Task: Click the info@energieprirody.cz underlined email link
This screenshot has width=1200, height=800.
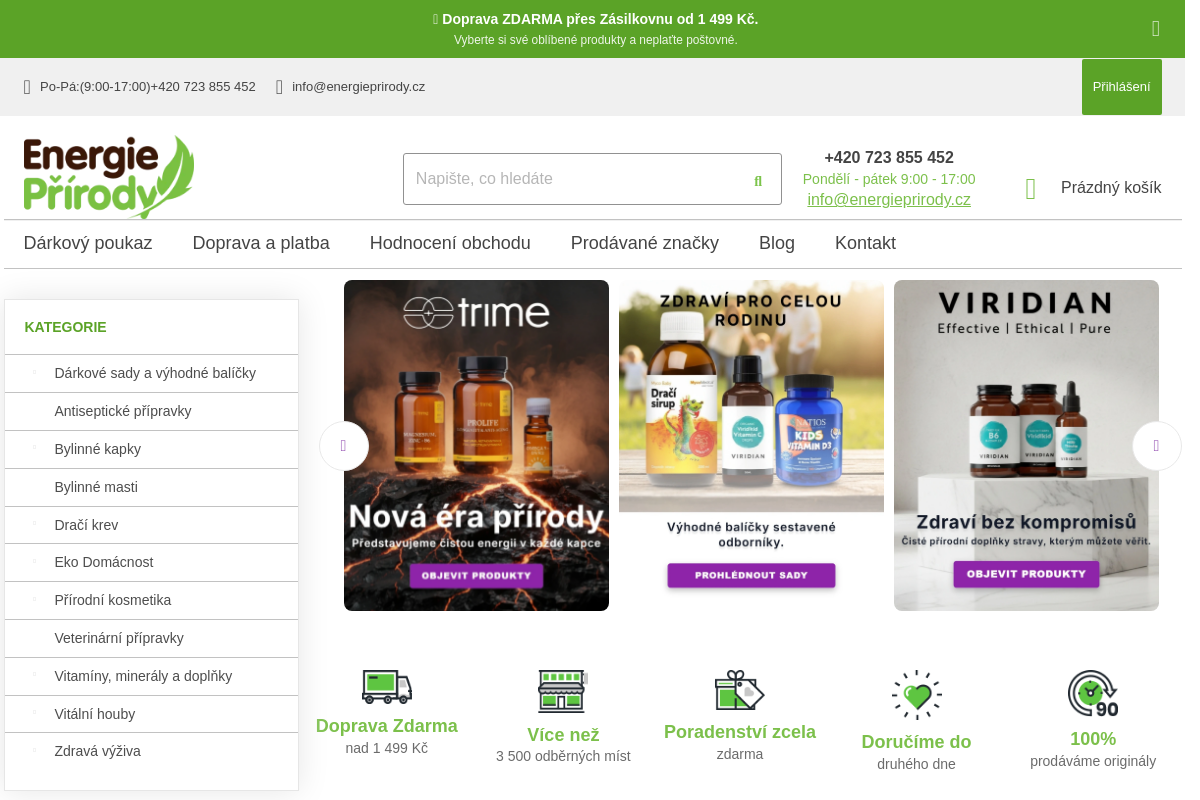Action: pos(888,199)
